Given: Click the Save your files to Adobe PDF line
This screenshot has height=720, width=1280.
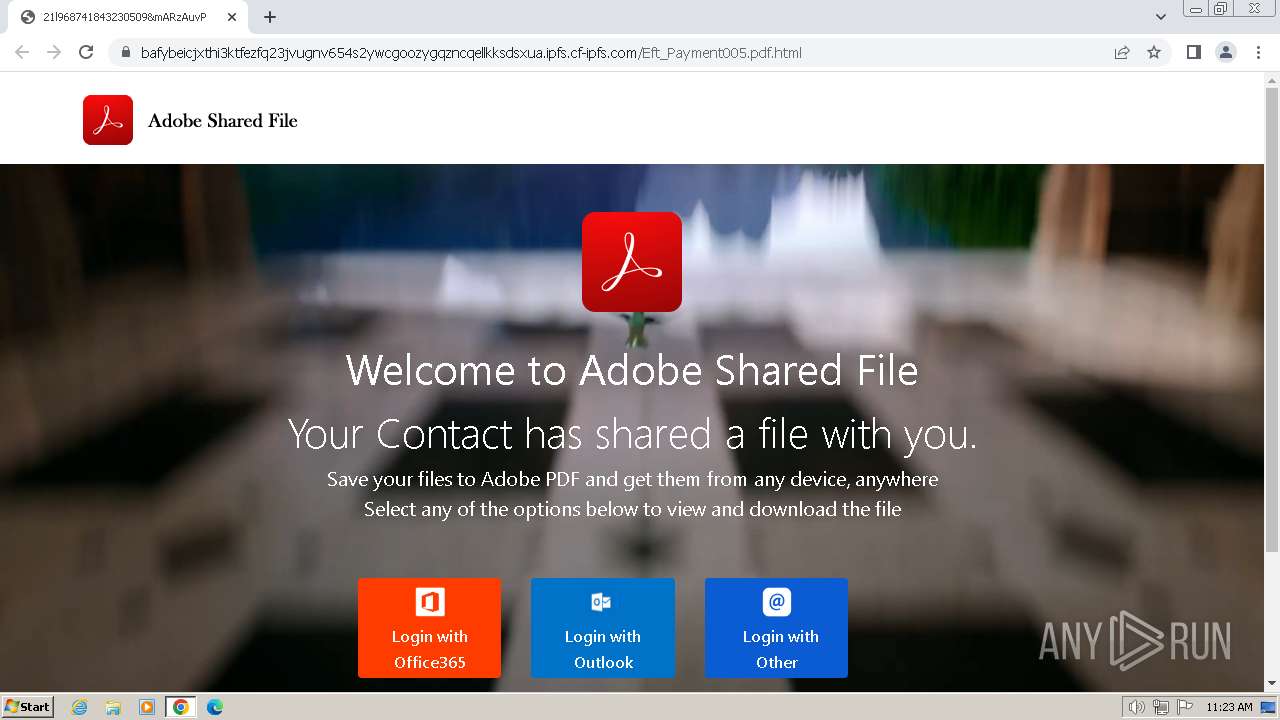Looking at the screenshot, I should tap(633, 480).
